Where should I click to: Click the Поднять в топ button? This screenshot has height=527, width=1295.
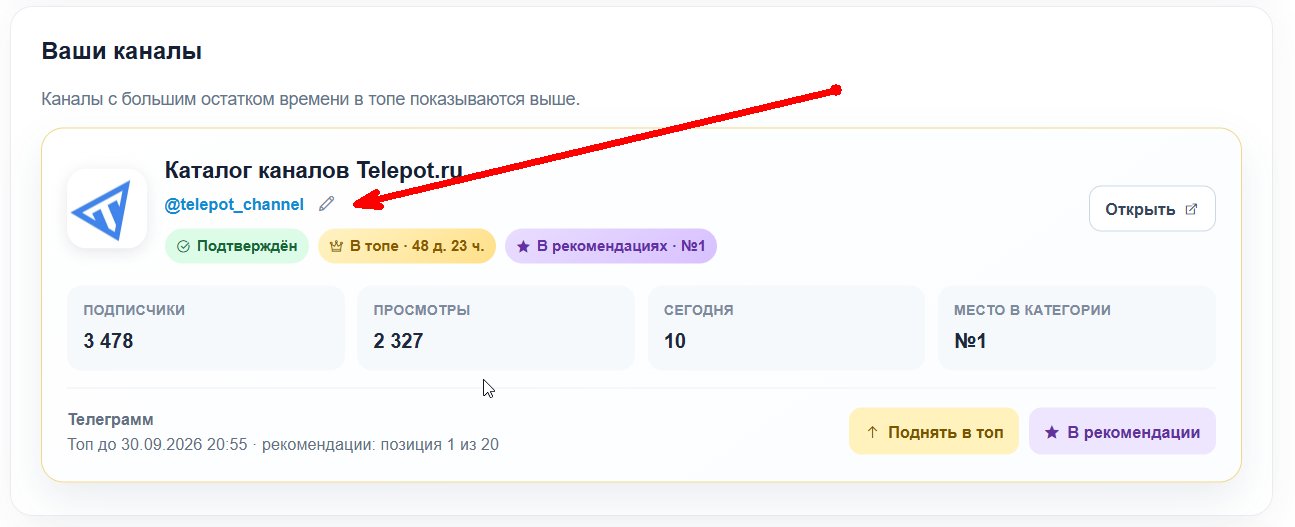(934, 432)
